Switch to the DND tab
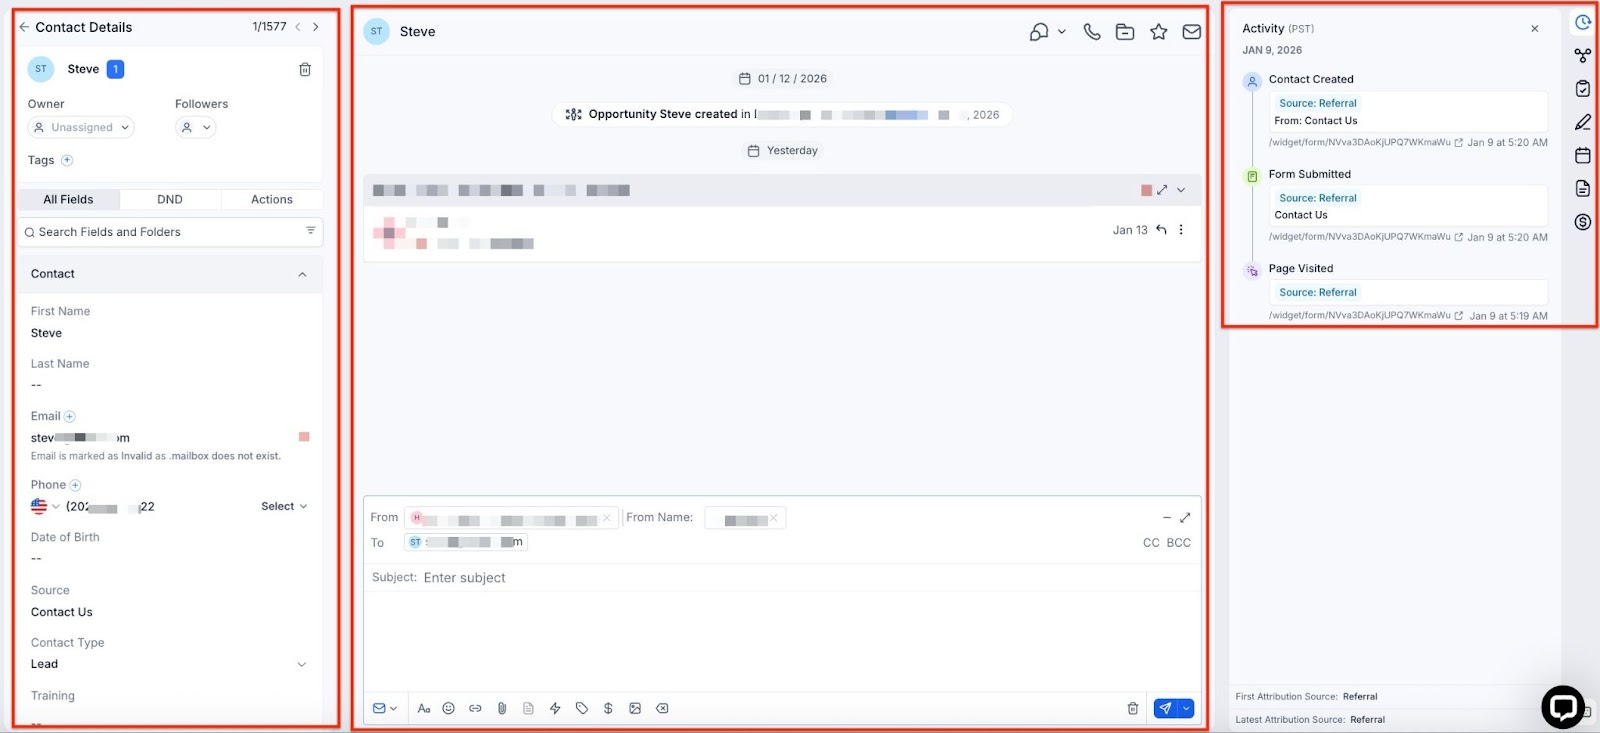This screenshot has width=1600, height=733. [x=170, y=199]
